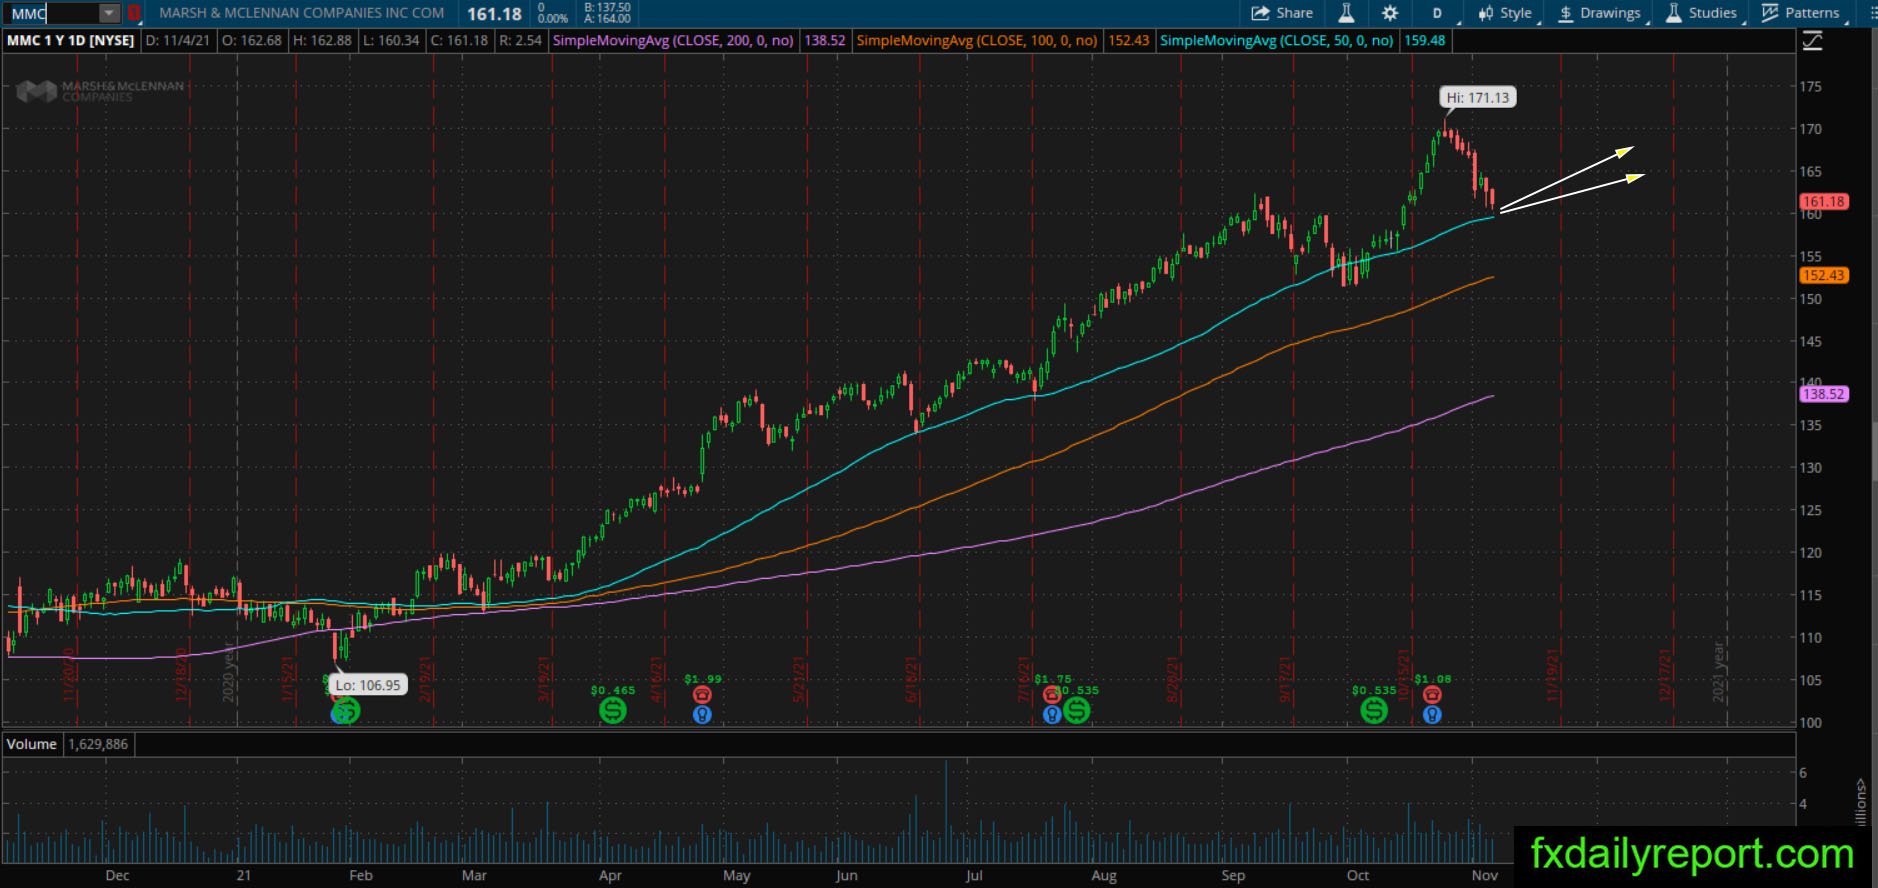Click the $1.08 earnings phone icon
The height and width of the screenshot is (888, 1878).
[x=1432, y=695]
